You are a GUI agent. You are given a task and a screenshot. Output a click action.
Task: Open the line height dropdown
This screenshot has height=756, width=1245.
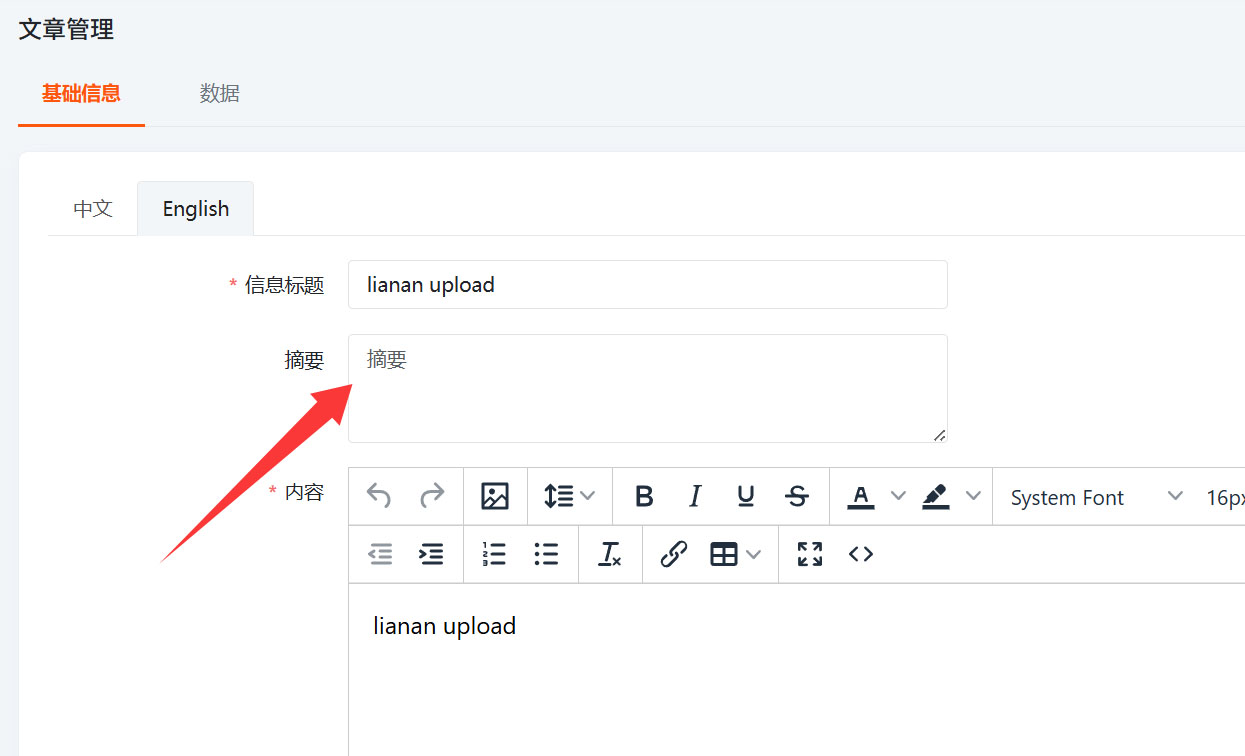[570, 496]
